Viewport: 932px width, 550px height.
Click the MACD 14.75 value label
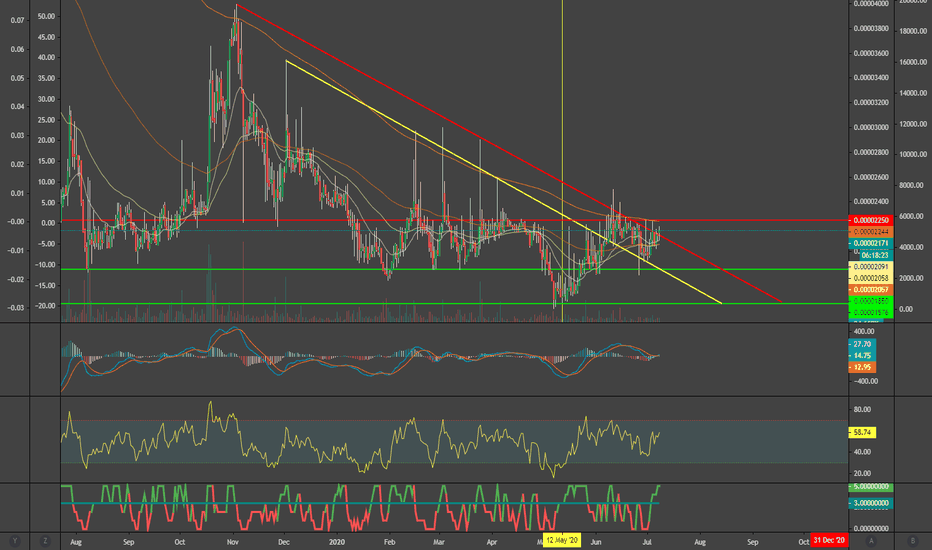click(x=862, y=356)
